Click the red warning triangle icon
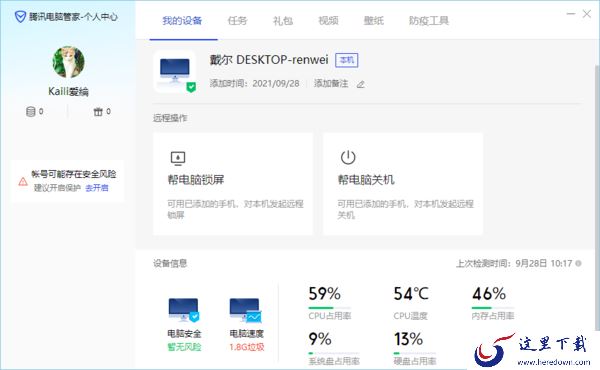The width and height of the screenshot is (600, 370). pos(23,181)
